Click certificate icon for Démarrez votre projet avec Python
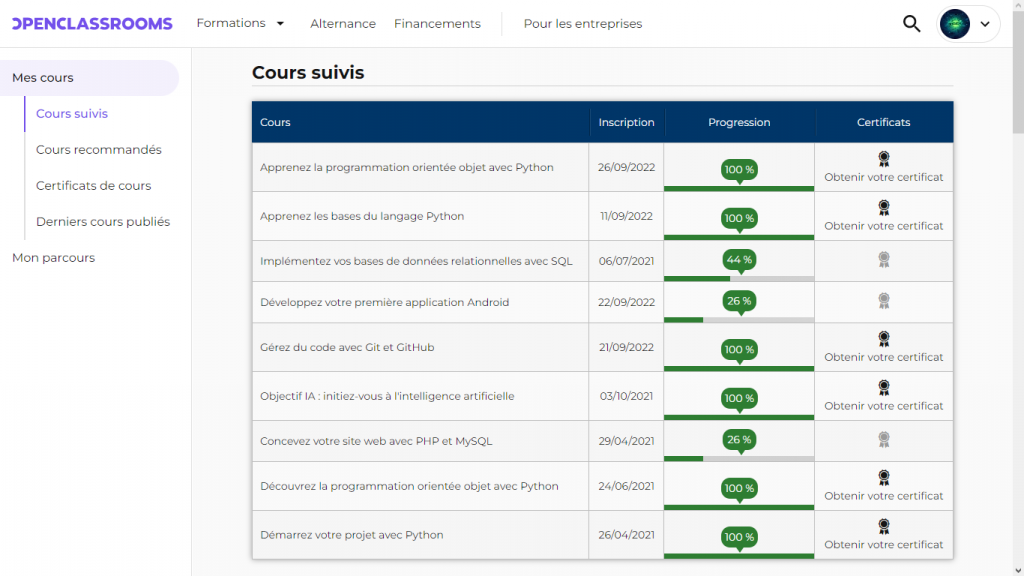1024x576 pixels. click(884, 526)
